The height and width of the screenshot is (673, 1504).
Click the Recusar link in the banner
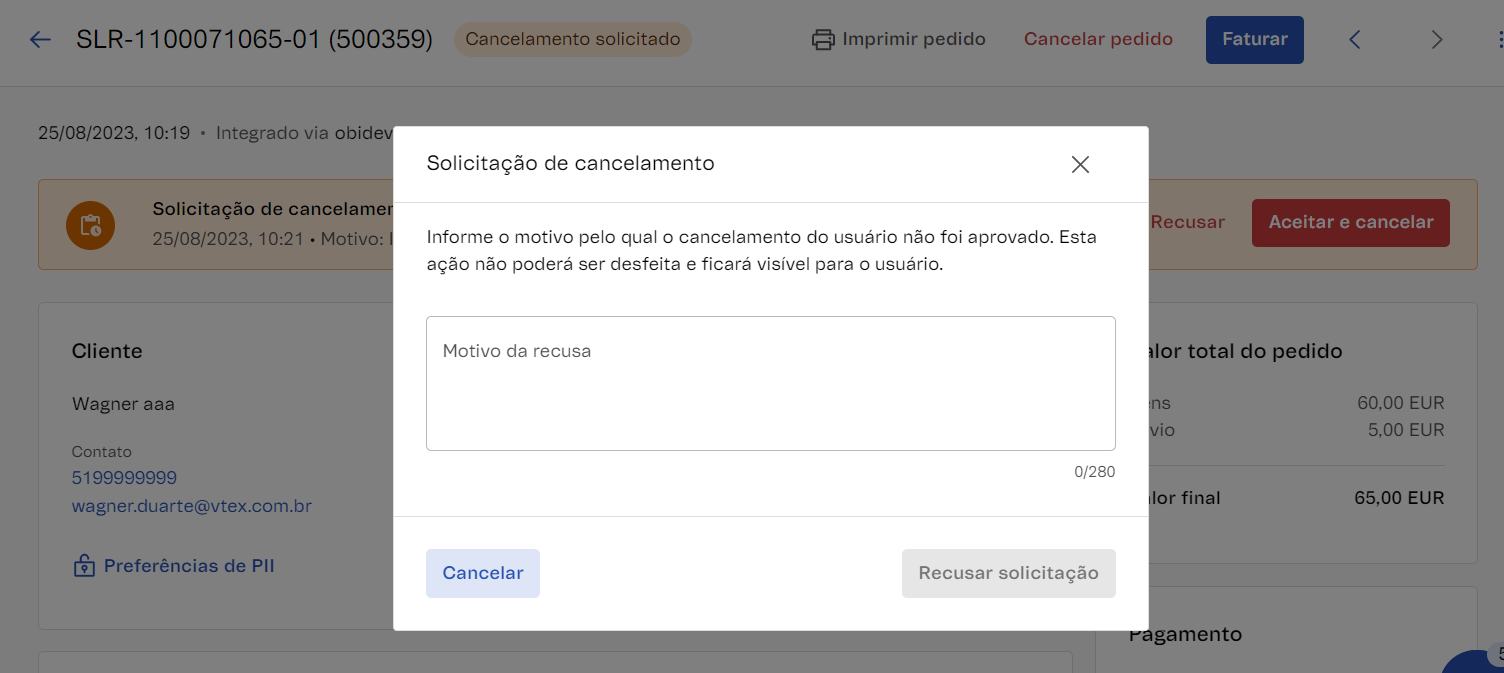coord(1187,223)
